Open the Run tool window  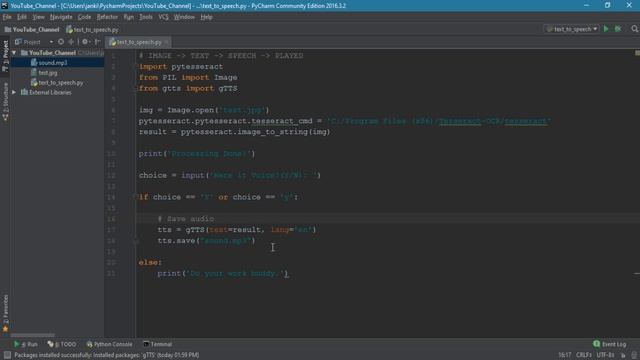(x=25, y=344)
